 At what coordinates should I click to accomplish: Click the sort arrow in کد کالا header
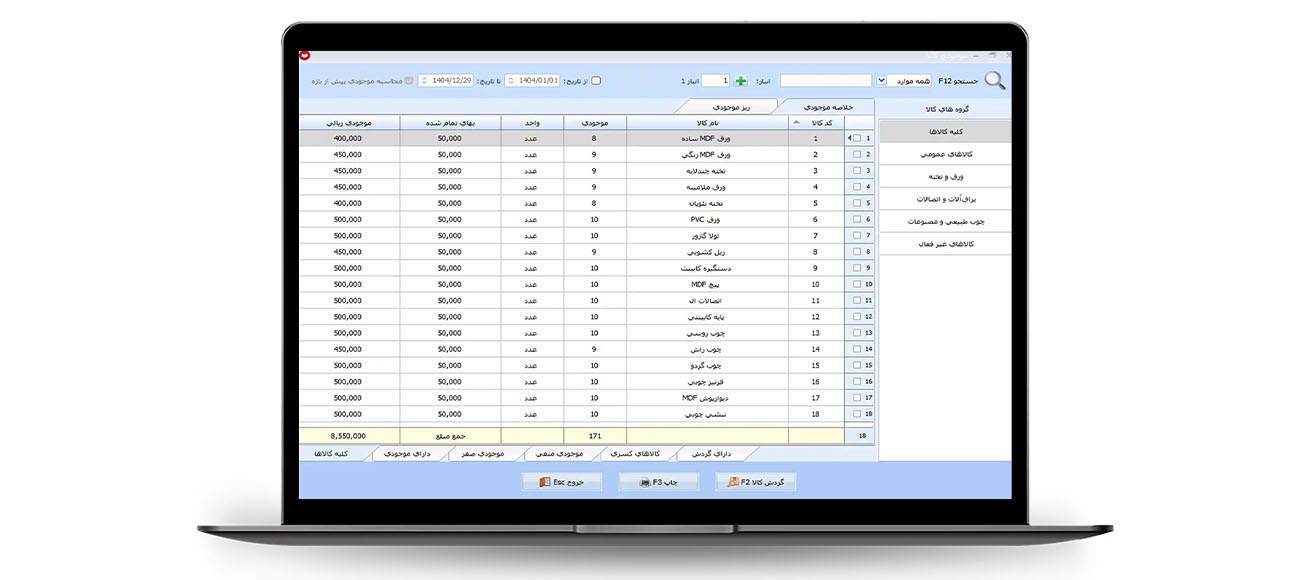[796, 122]
